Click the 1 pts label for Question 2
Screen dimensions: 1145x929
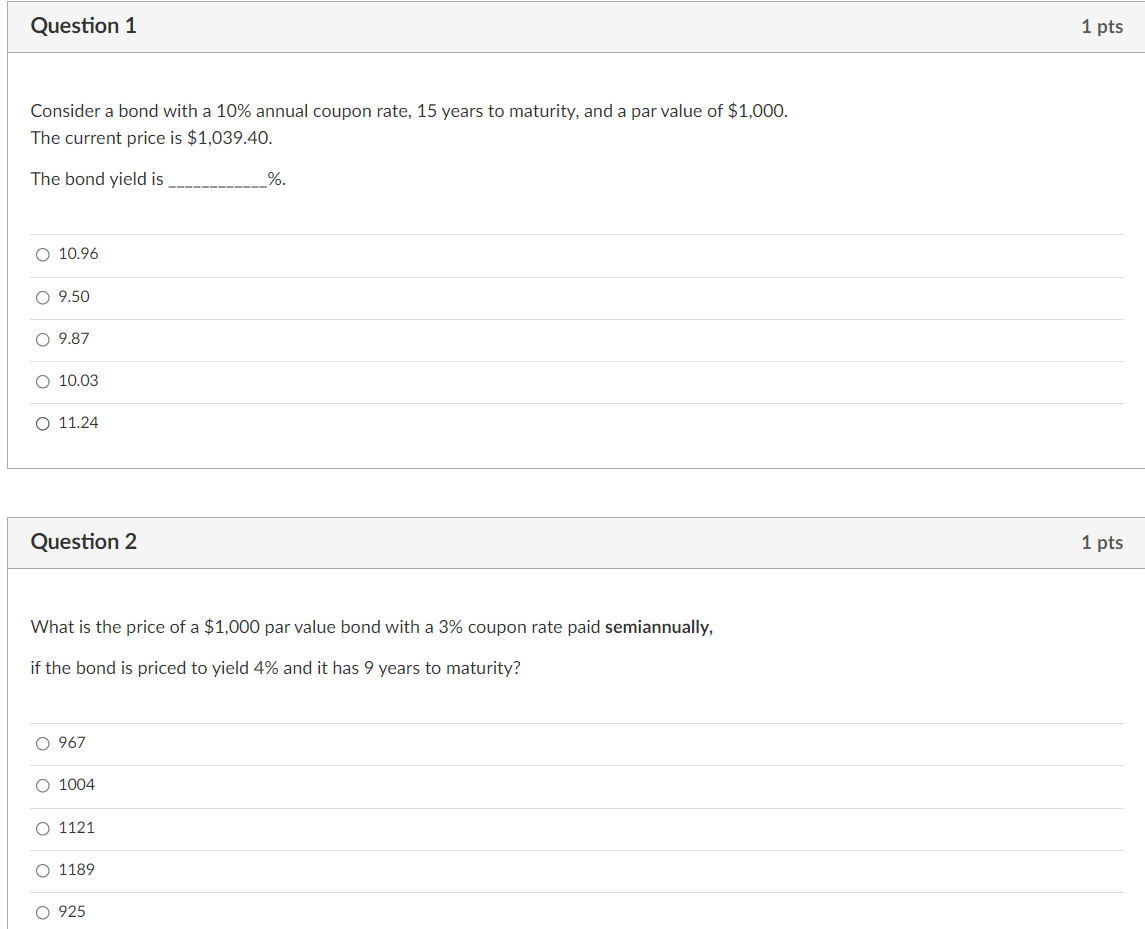1102,542
